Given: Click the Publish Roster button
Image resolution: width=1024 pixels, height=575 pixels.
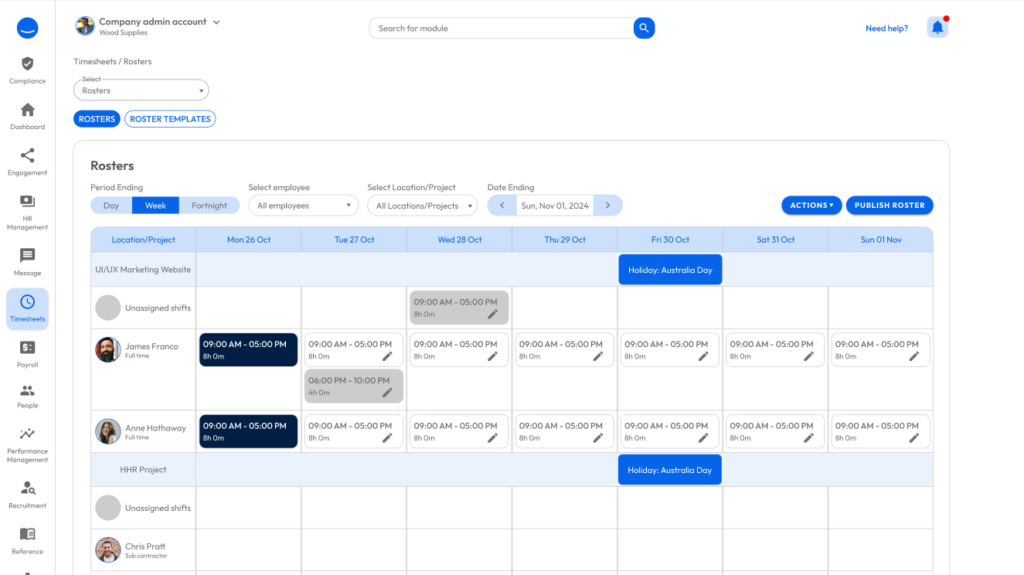Looking at the screenshot, I should [x=889, y=205].
